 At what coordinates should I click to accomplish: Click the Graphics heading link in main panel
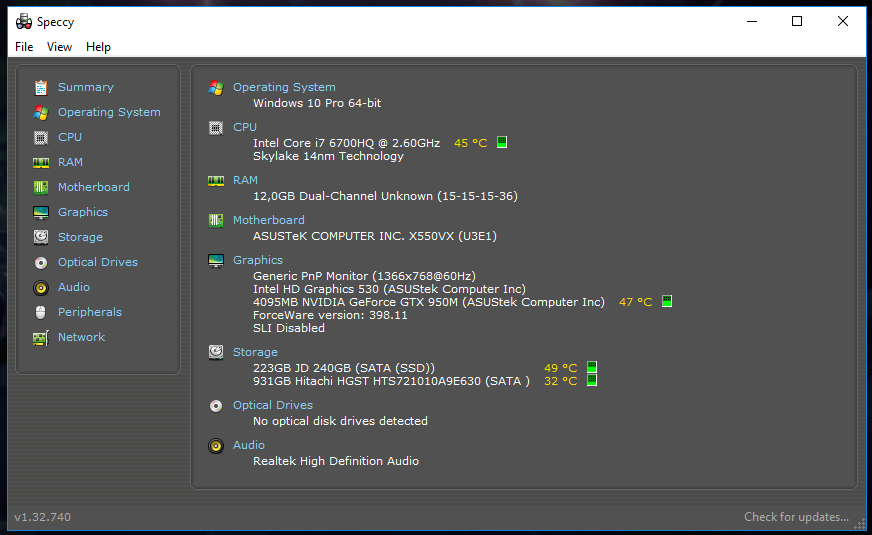coord(257,260)
